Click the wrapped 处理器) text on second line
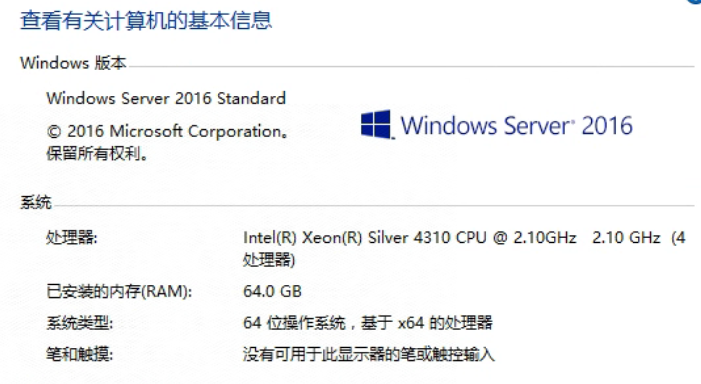Viewport: 701px width, 384px height. click(269, 260)
